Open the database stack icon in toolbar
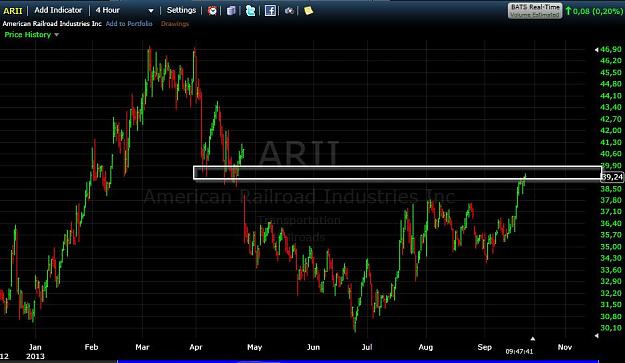Viewport: 625px width, 363px height. pos(231,11)
